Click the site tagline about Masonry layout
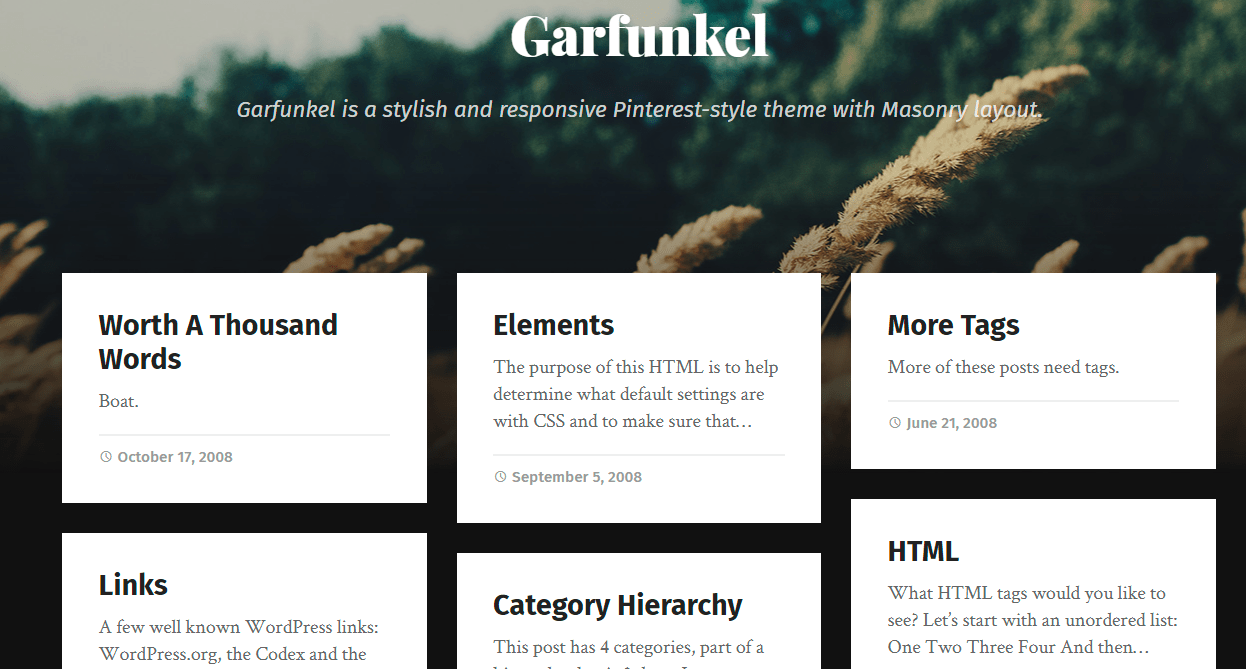This screenshot has height=669, width=1246. (x=639, y=109)
